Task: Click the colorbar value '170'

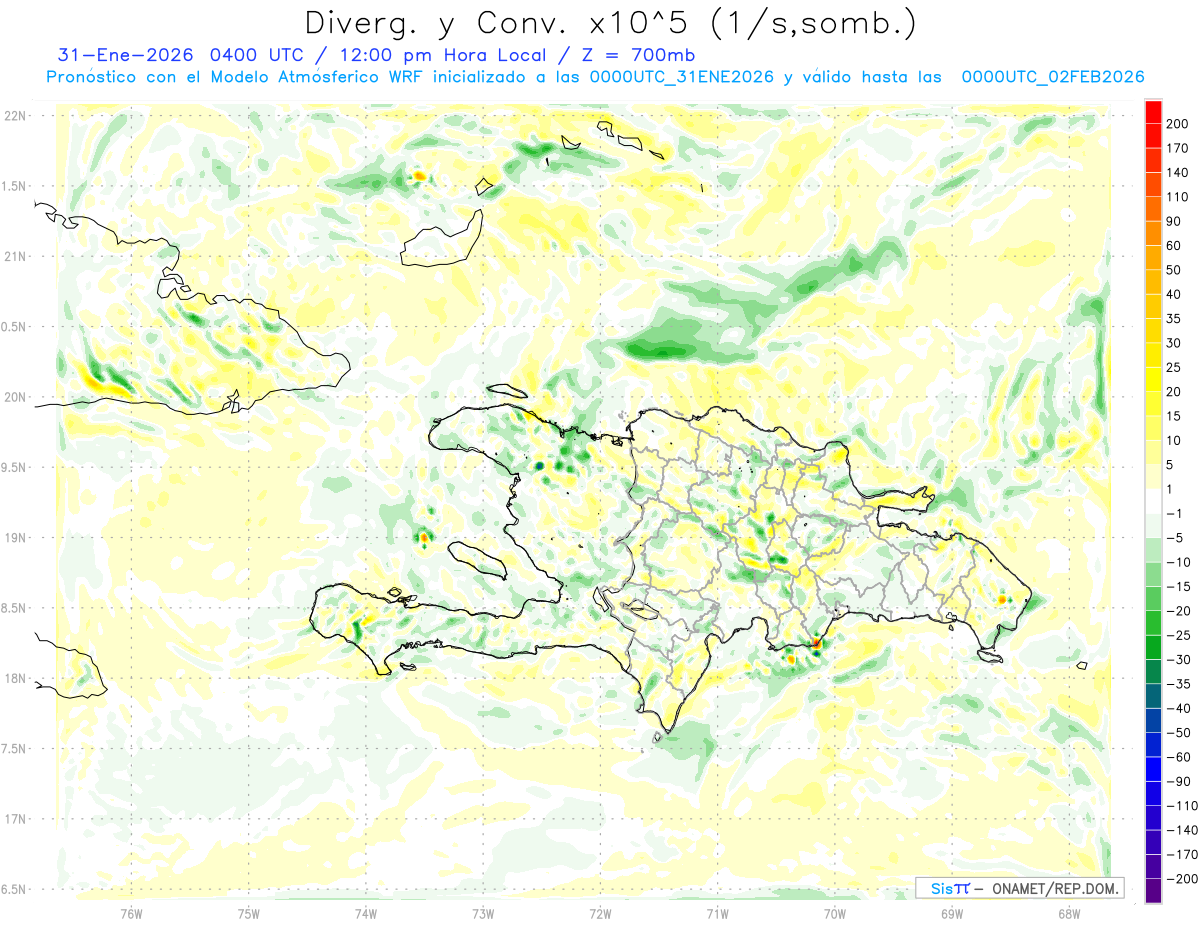Action: (1177, 148)
